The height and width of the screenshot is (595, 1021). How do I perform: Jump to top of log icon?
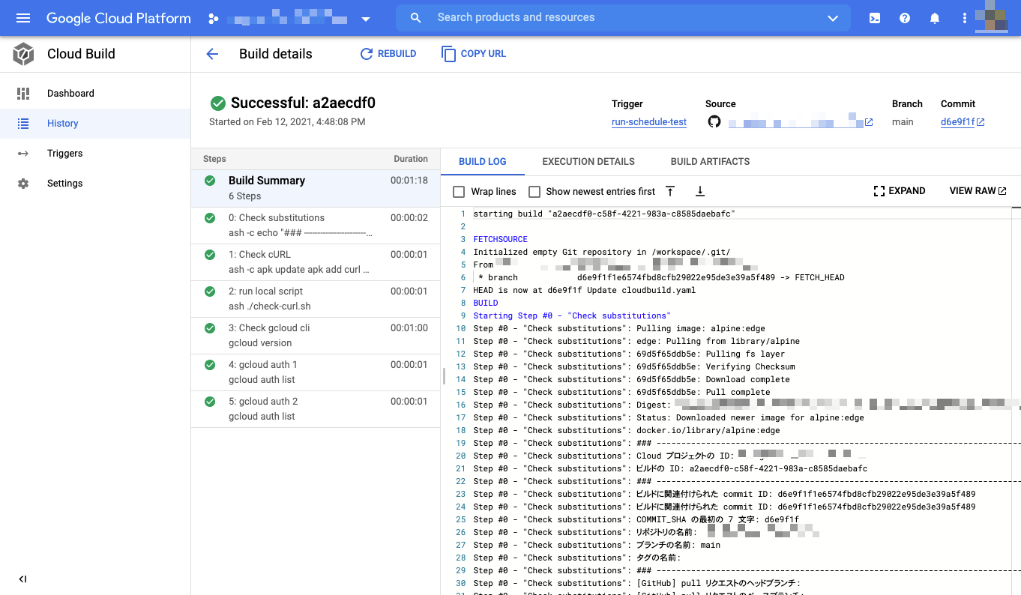click(670, 191)
